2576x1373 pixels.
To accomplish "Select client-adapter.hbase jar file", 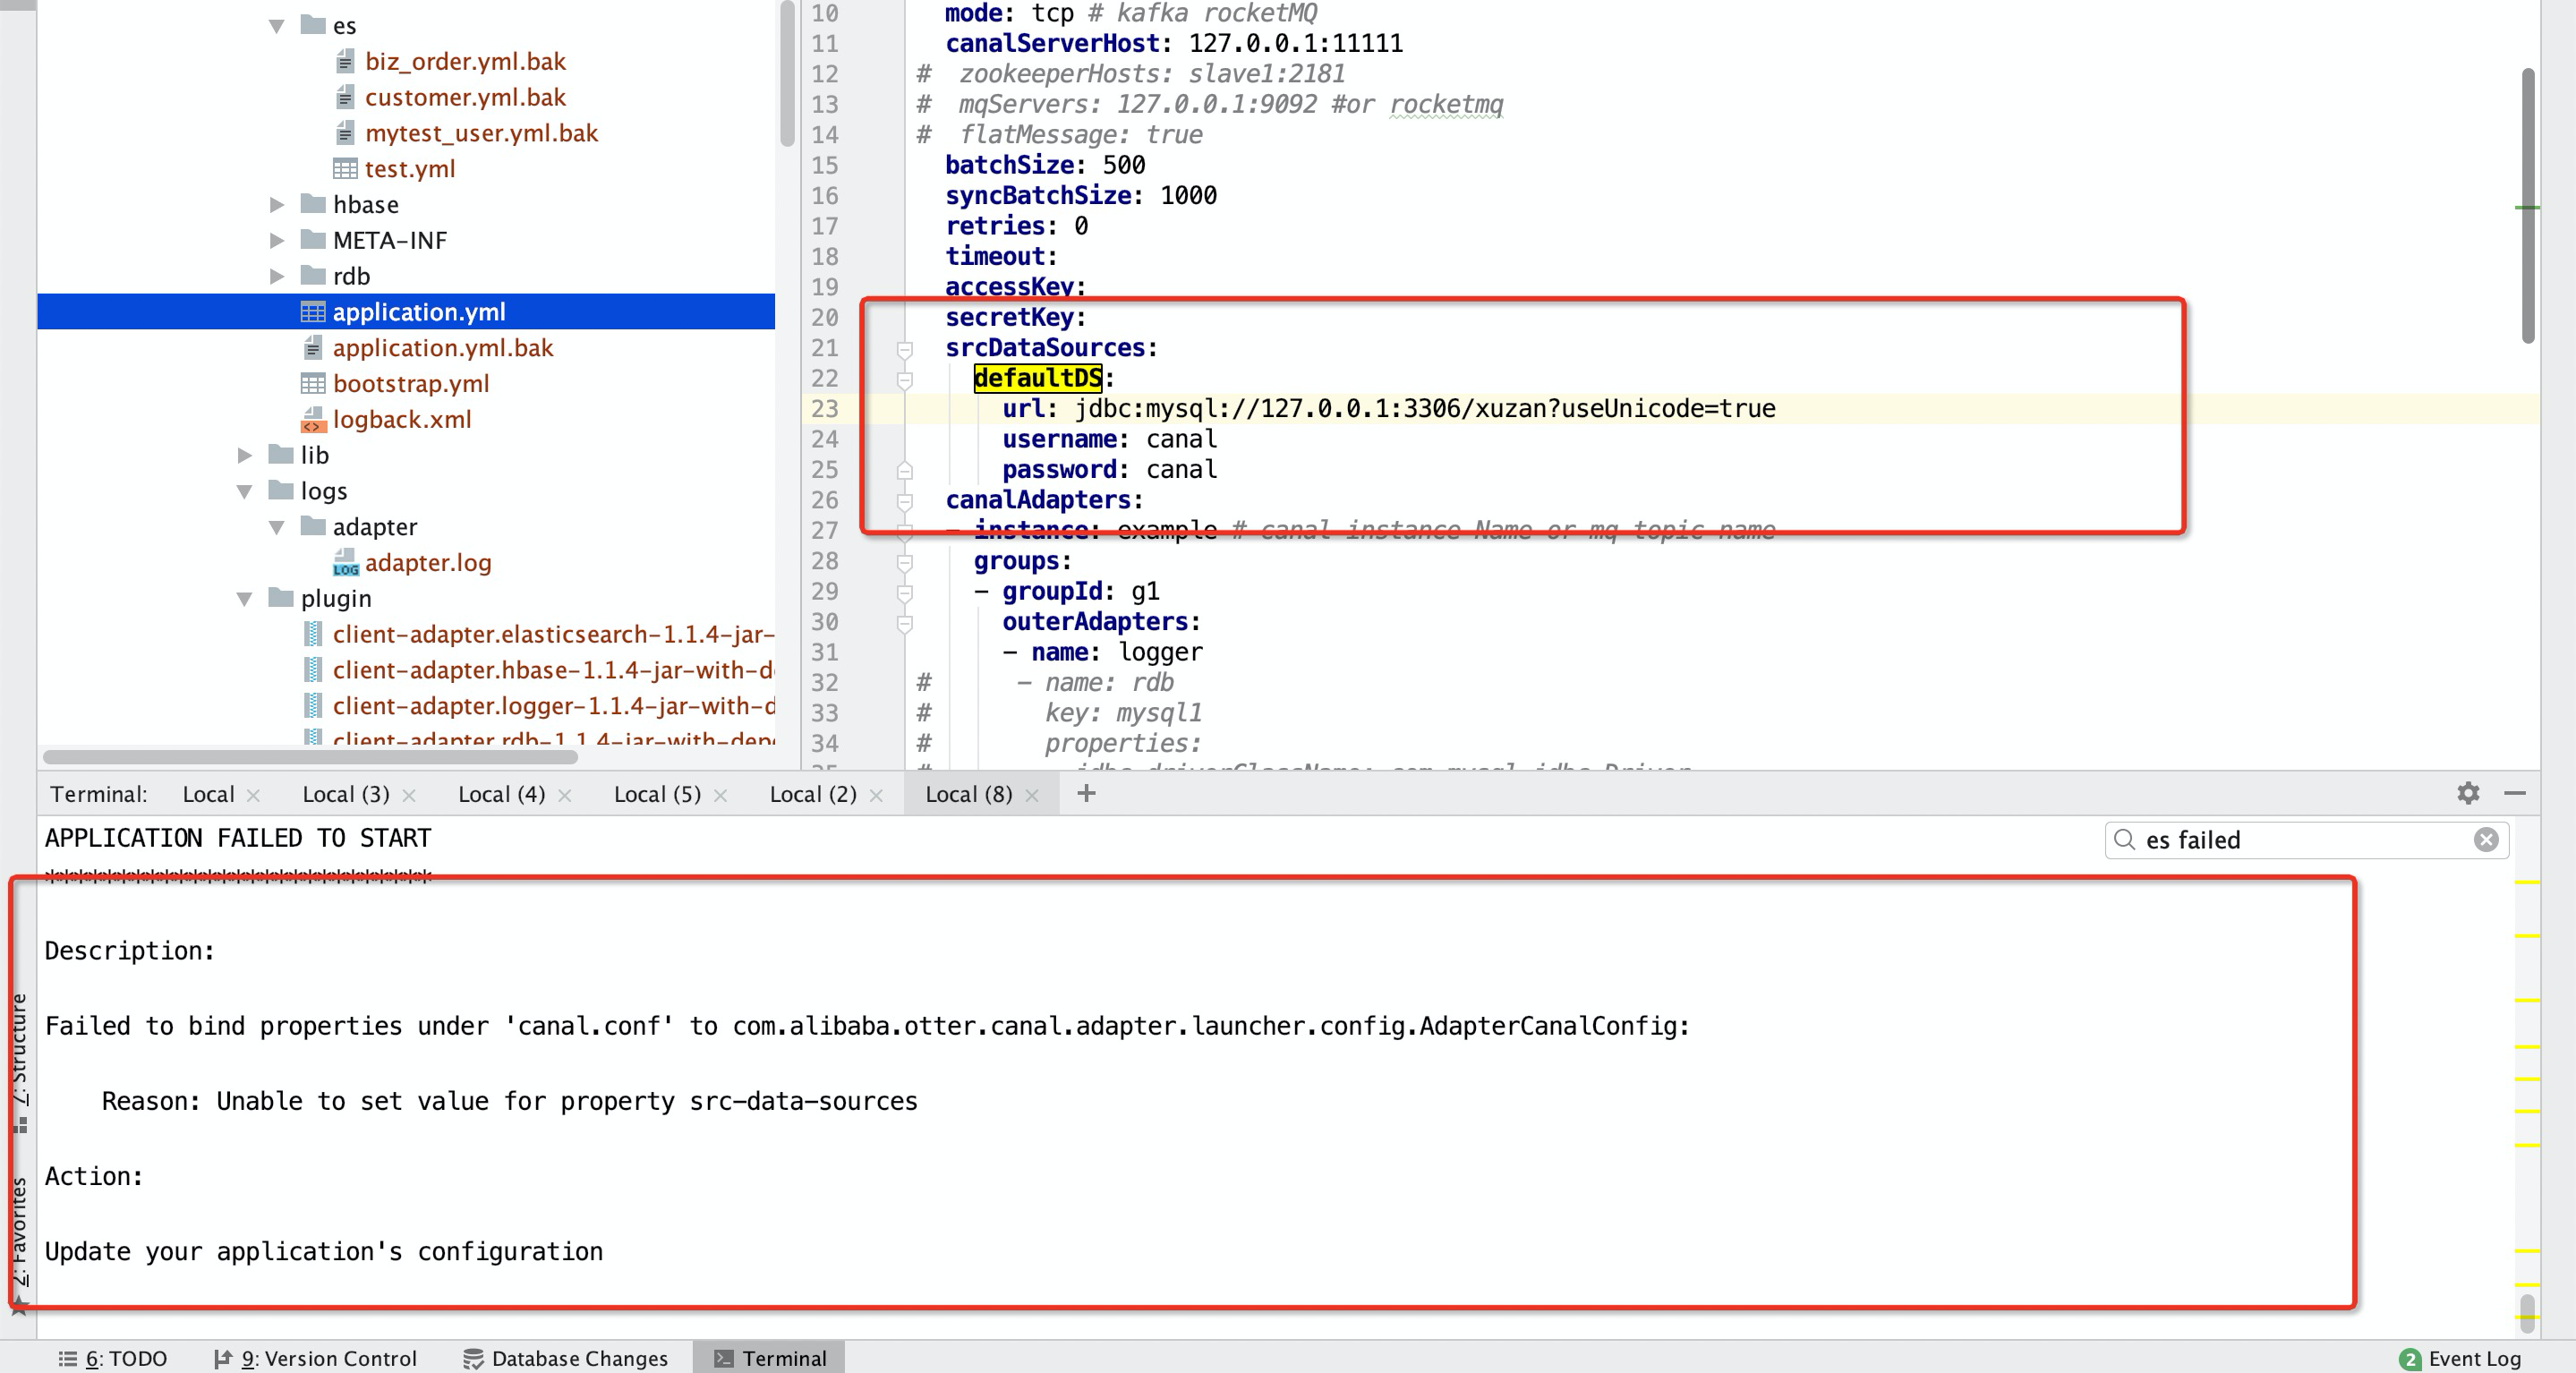I will [553, 671].
